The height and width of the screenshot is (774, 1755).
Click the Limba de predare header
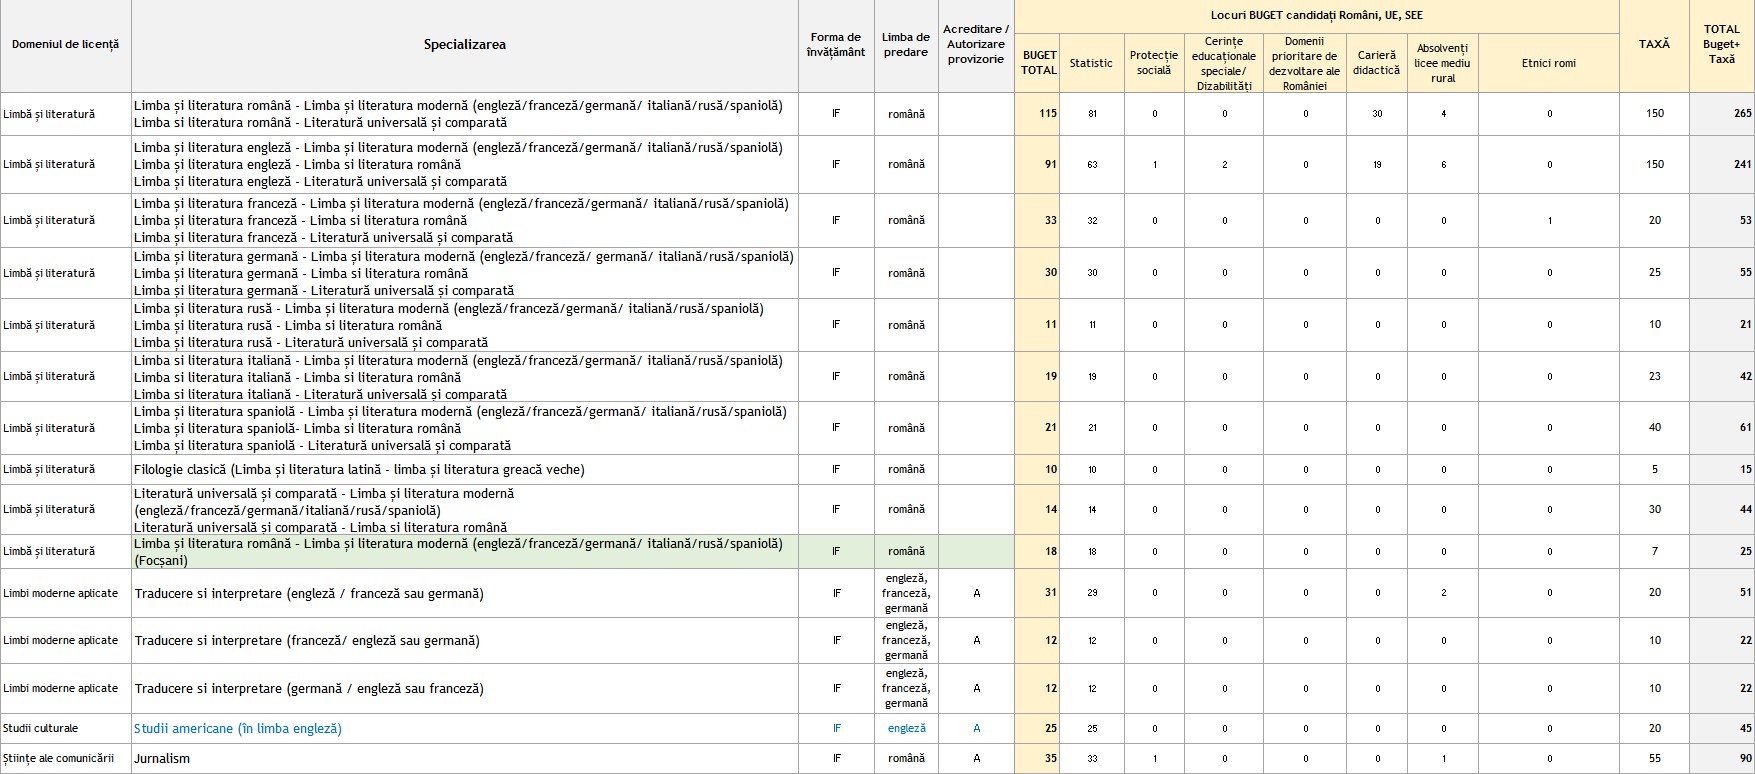(906, 45)
